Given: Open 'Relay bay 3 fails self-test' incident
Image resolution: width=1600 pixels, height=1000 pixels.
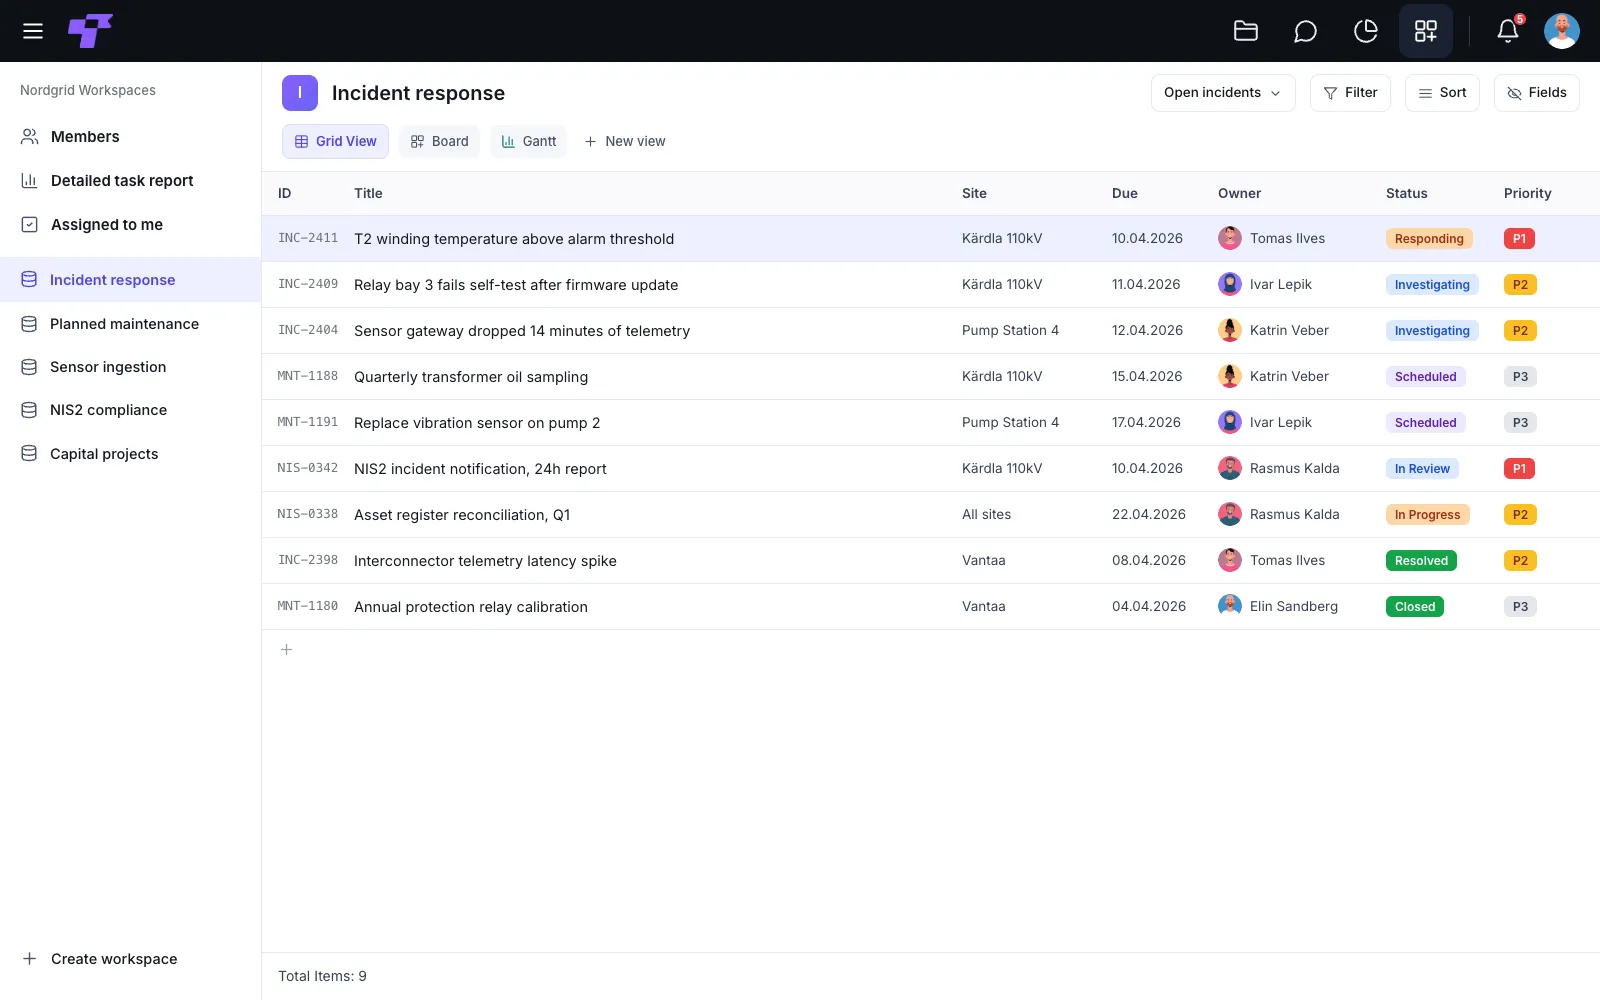Looking at the screenshot, I should tap(516, 285).
